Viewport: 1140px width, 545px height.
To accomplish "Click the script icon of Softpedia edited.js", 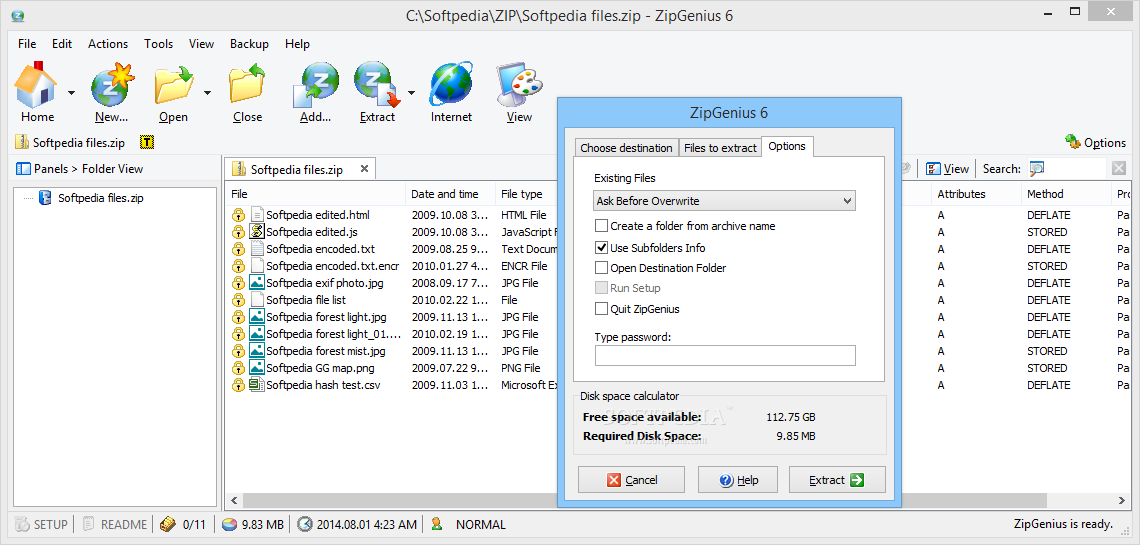I will 256,232.
